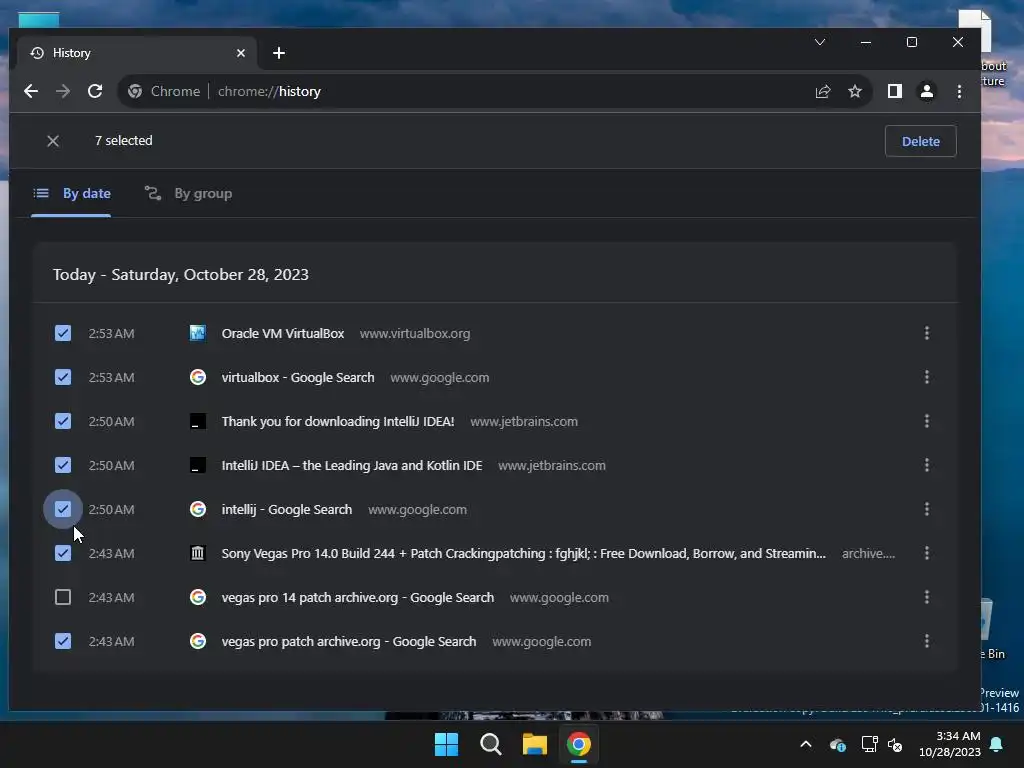Click the Chrome site info chip
Screen dimensions: 1024x768
coord(164,91)
